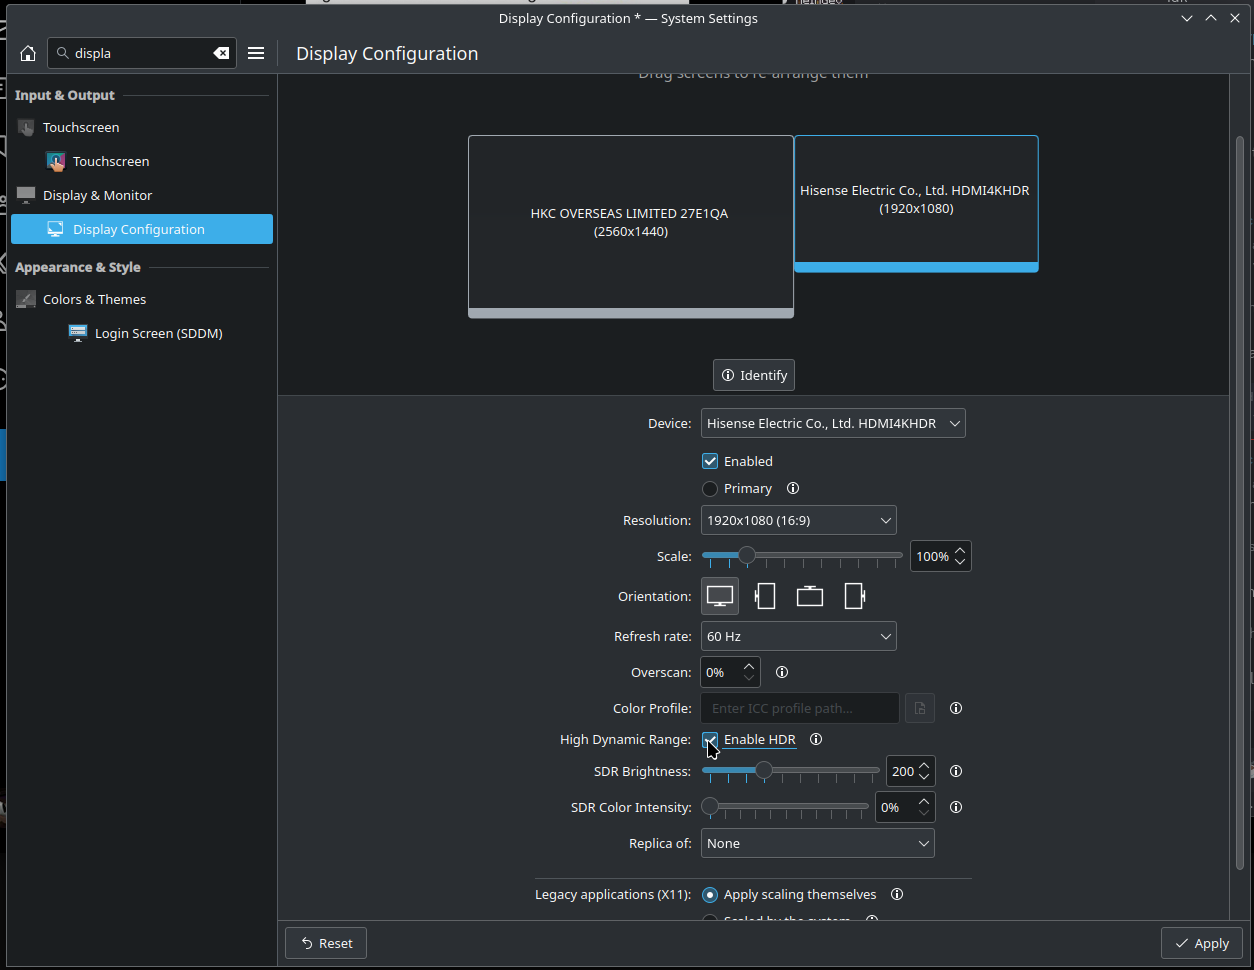Clear the search field text
Image resolution: width=1254 pixels, height=970 pixels.
pyautogui.click(x=221, y=53)
